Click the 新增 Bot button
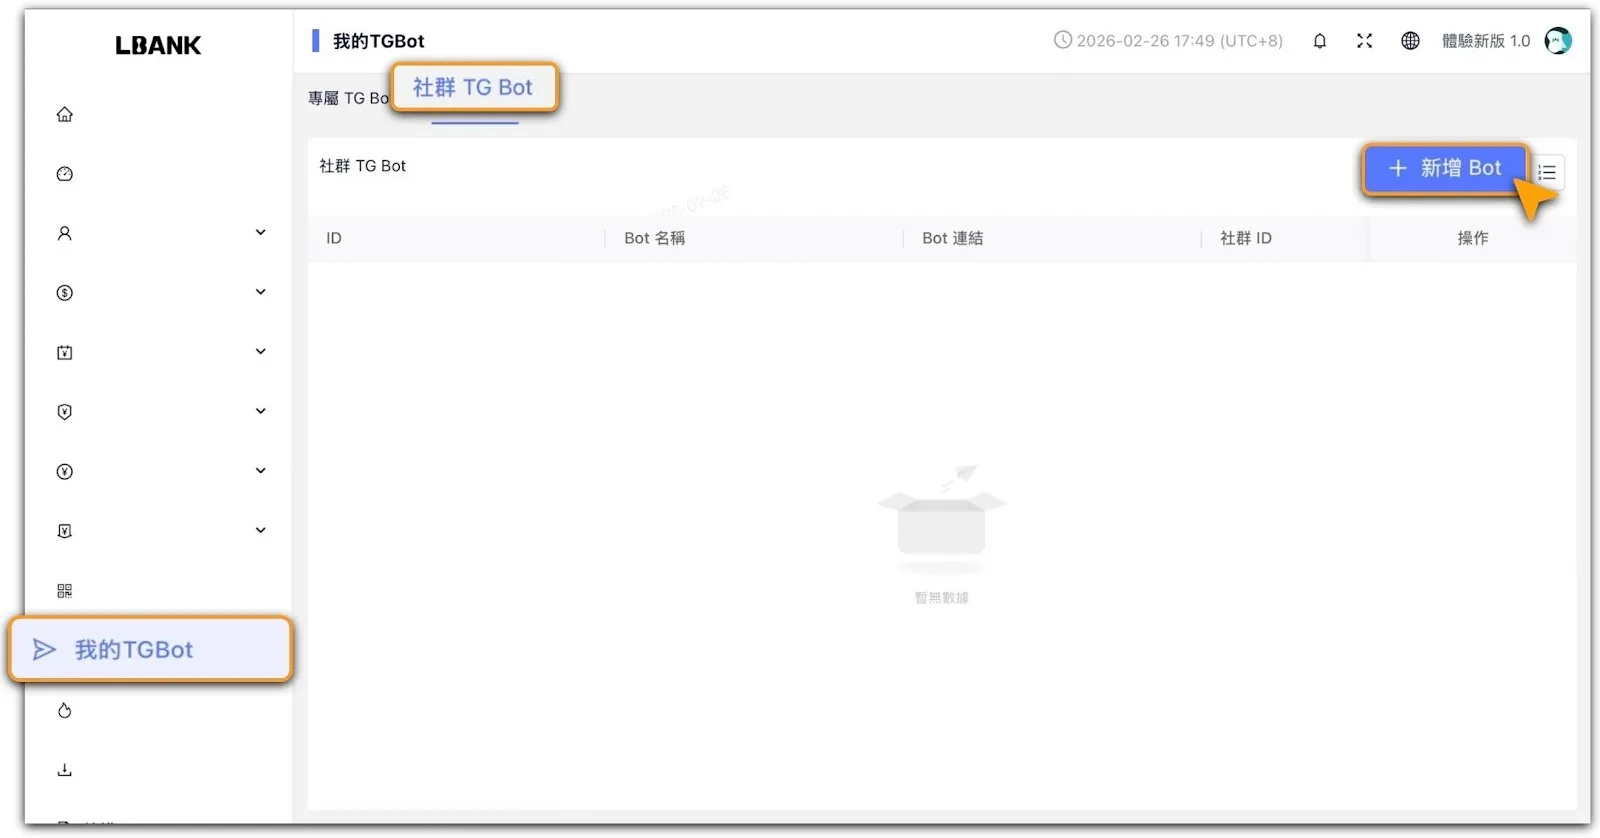The width and height of the screenshot is (1600, 838). click(x=1445, y=168)
